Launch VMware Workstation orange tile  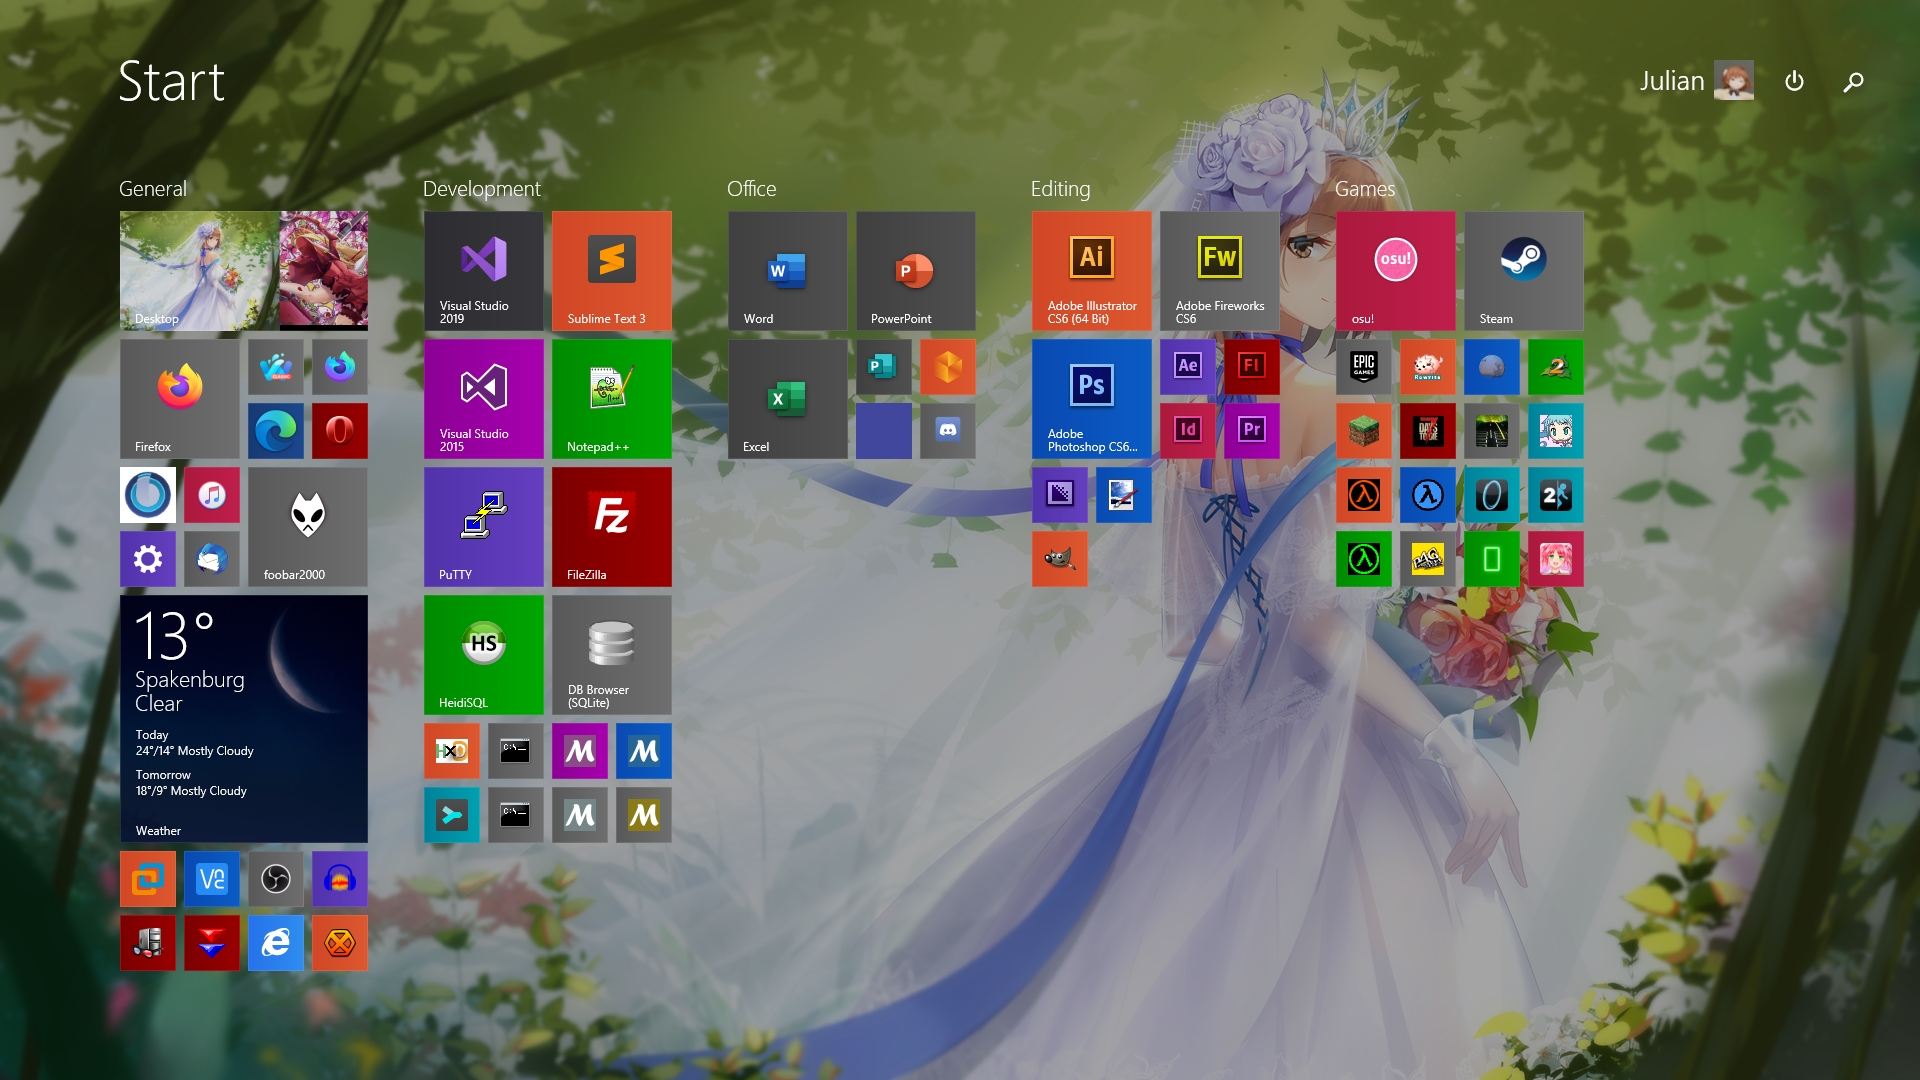(x=148, y=879)
